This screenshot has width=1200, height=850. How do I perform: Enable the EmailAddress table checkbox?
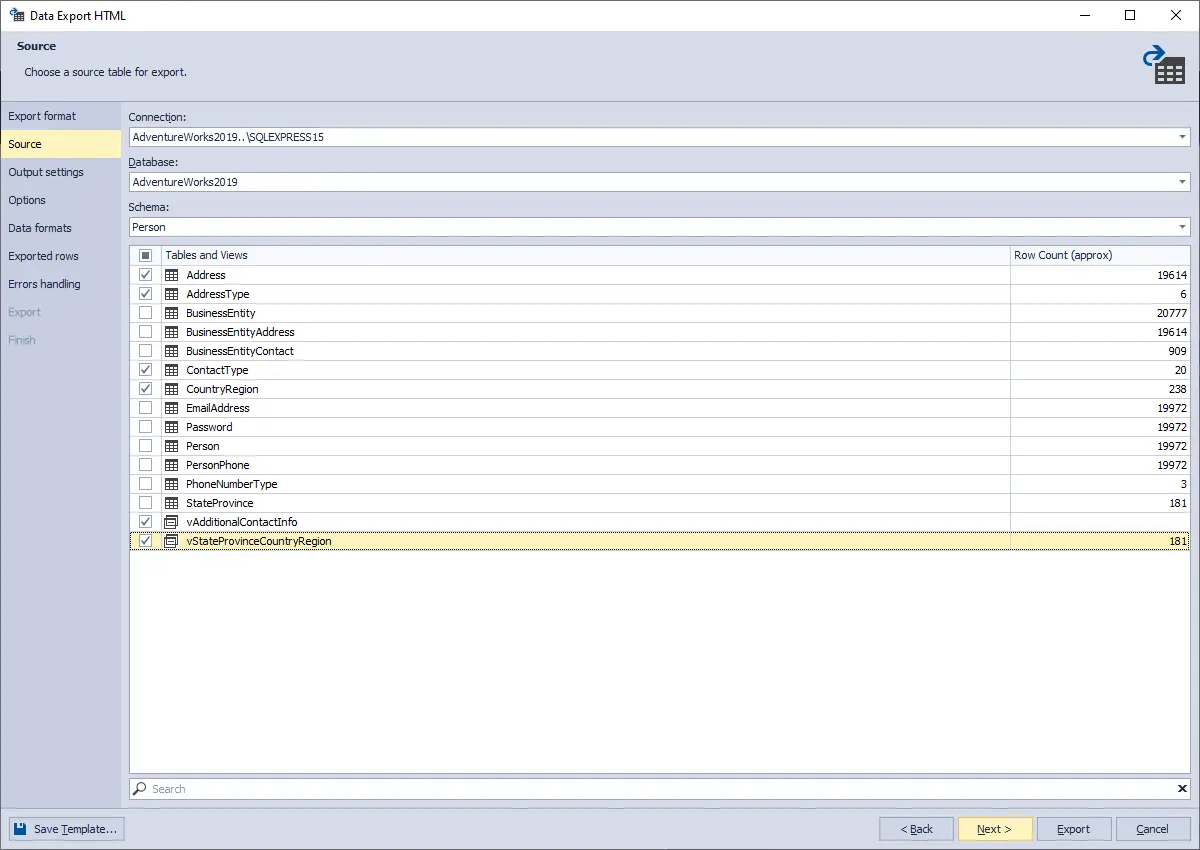click(145, 407)
